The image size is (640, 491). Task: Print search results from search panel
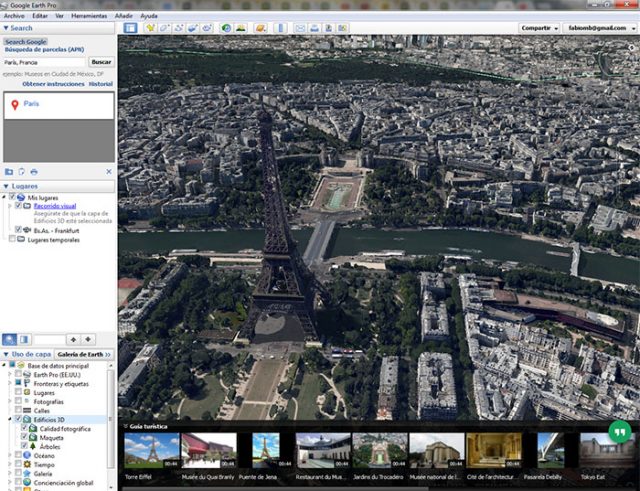[34, 172]
